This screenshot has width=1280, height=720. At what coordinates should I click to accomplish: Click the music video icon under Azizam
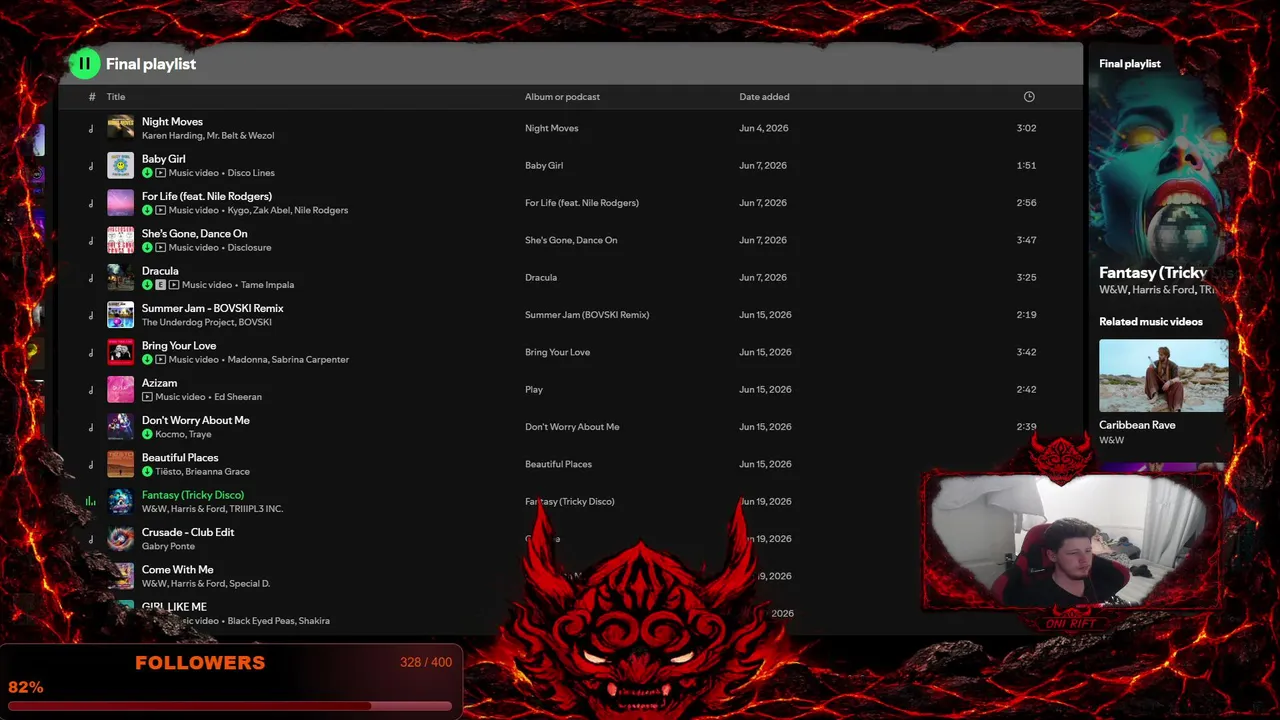[147, 397]
